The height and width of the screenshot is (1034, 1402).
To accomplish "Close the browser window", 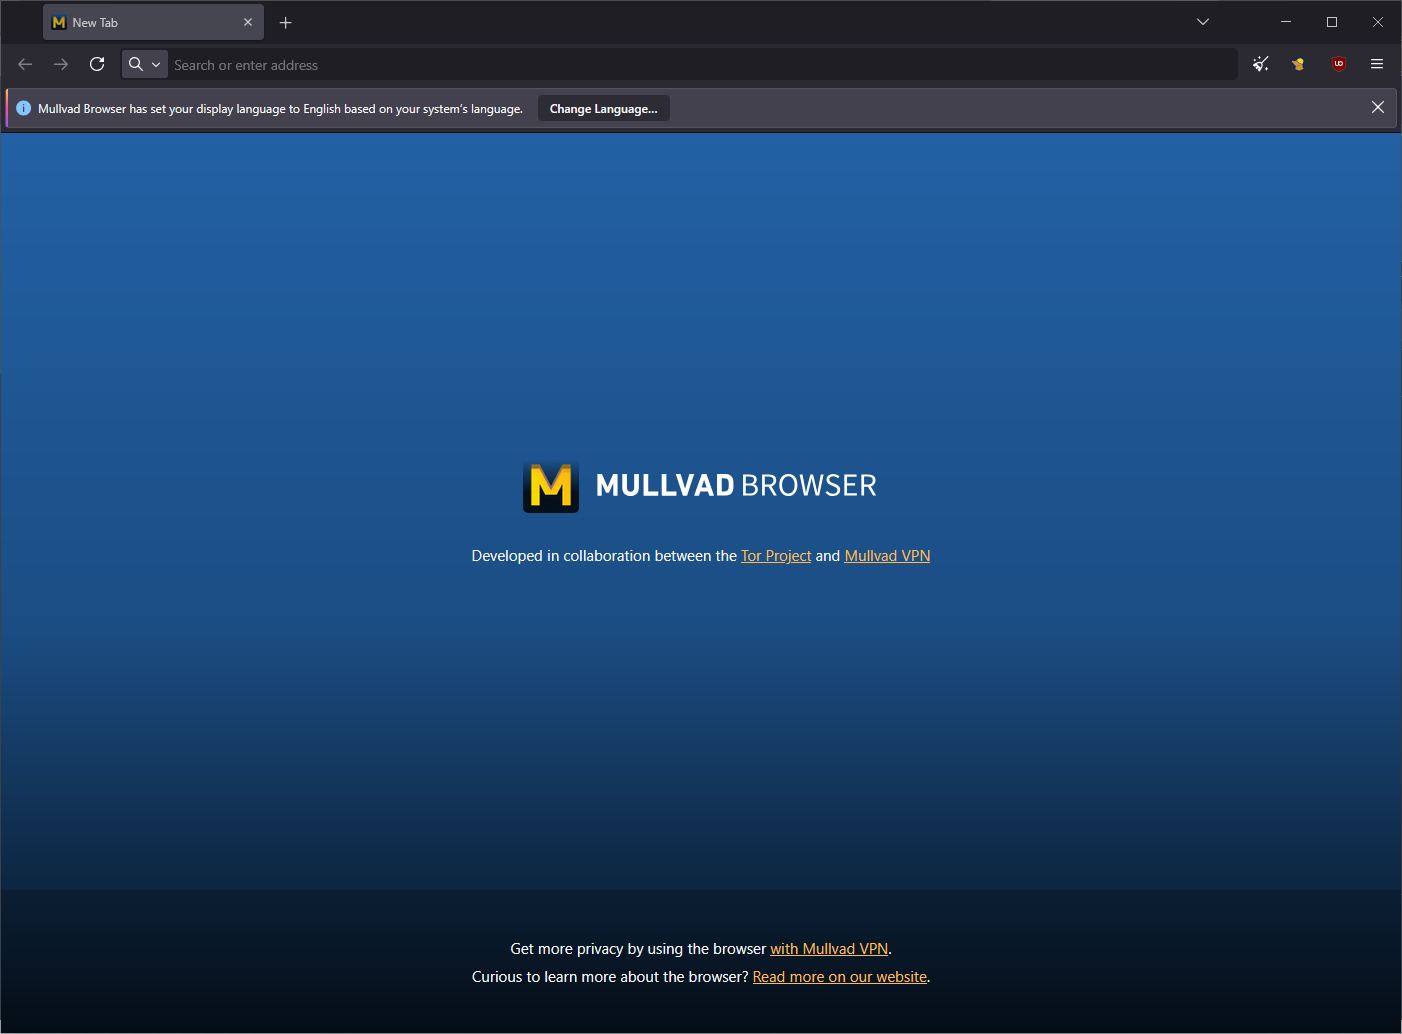I will point(1378,22).
